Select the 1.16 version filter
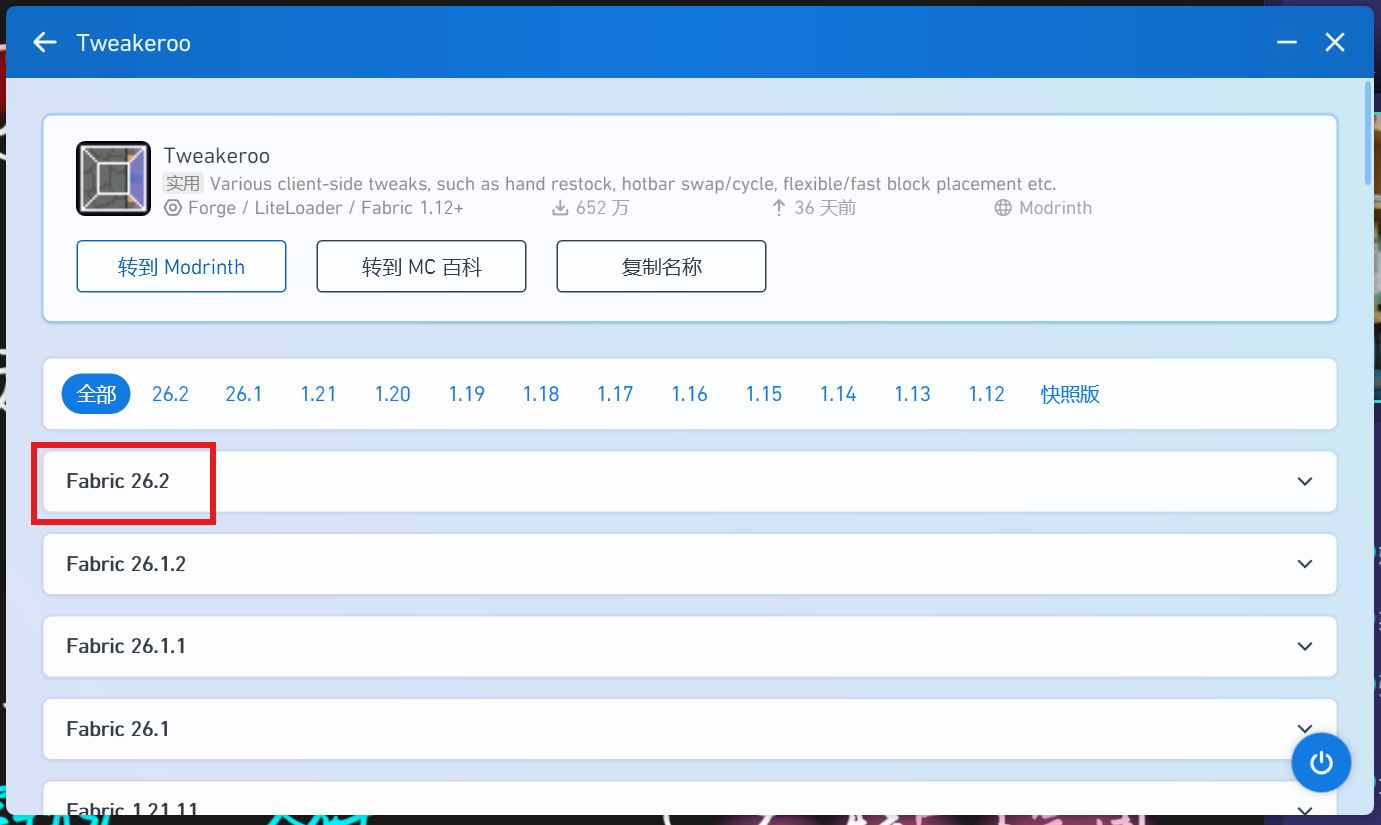 pos(689,394)
